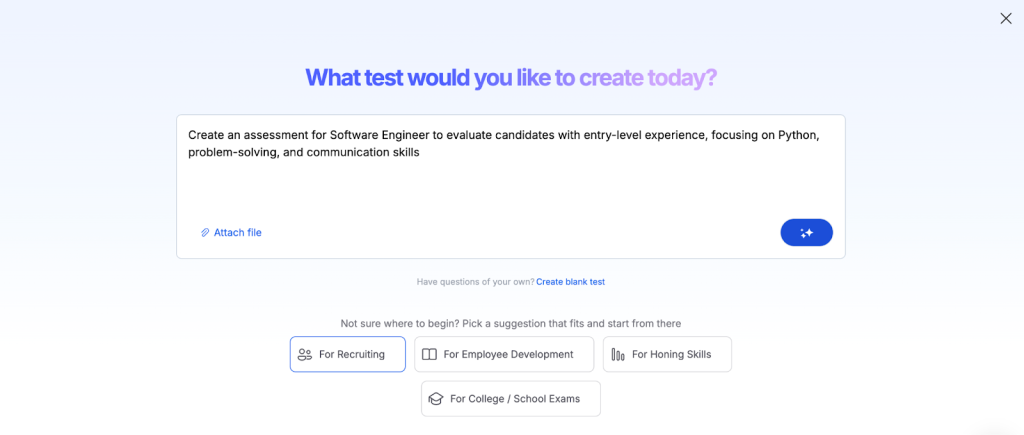This screenshot has width=1024, height=435.
Task: Open the Attach file link
Action: coord(237,232)
